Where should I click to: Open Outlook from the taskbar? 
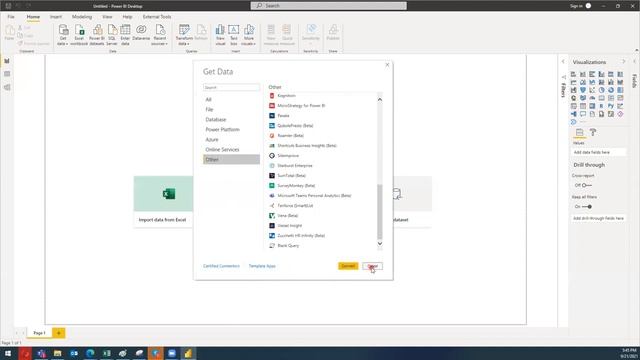74,353
